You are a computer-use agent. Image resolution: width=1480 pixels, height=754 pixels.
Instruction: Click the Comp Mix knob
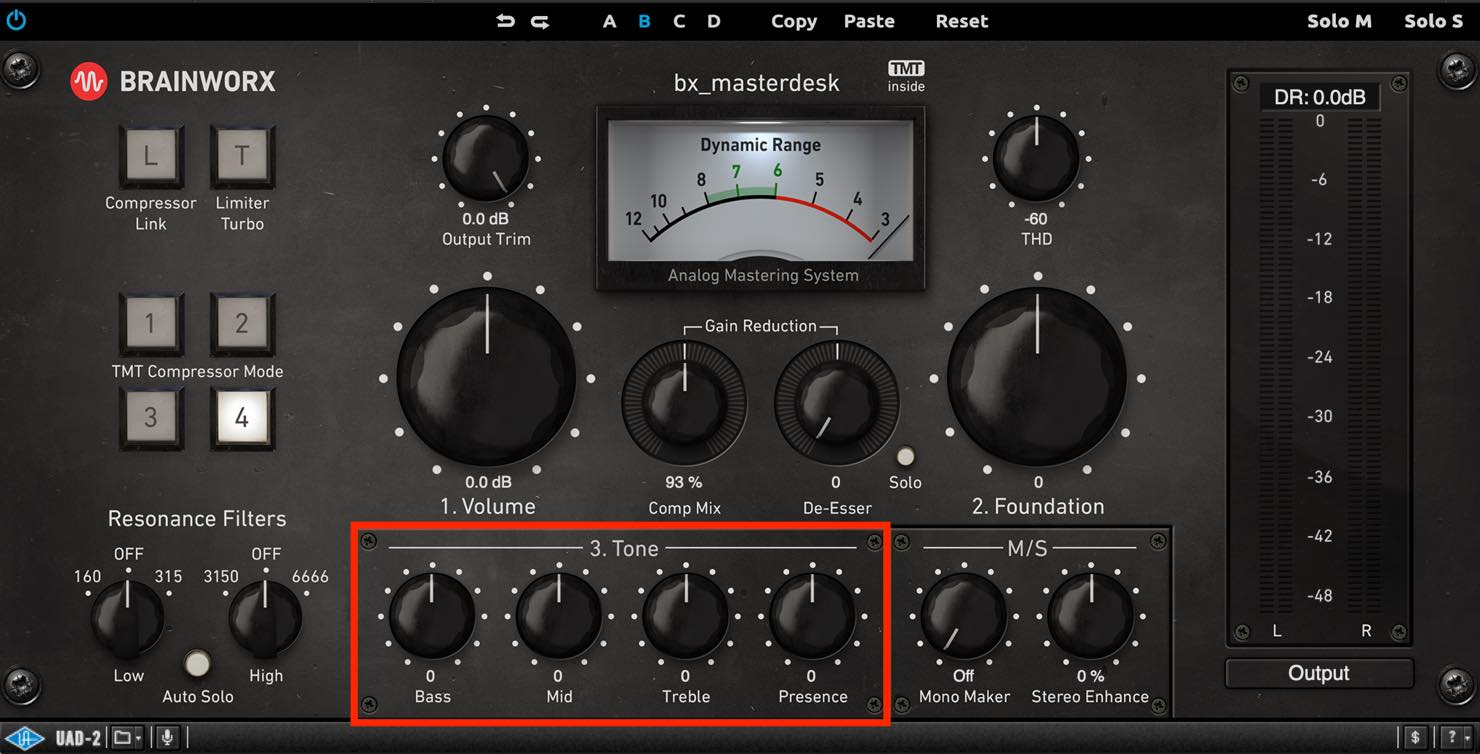[x=685, y=401]
